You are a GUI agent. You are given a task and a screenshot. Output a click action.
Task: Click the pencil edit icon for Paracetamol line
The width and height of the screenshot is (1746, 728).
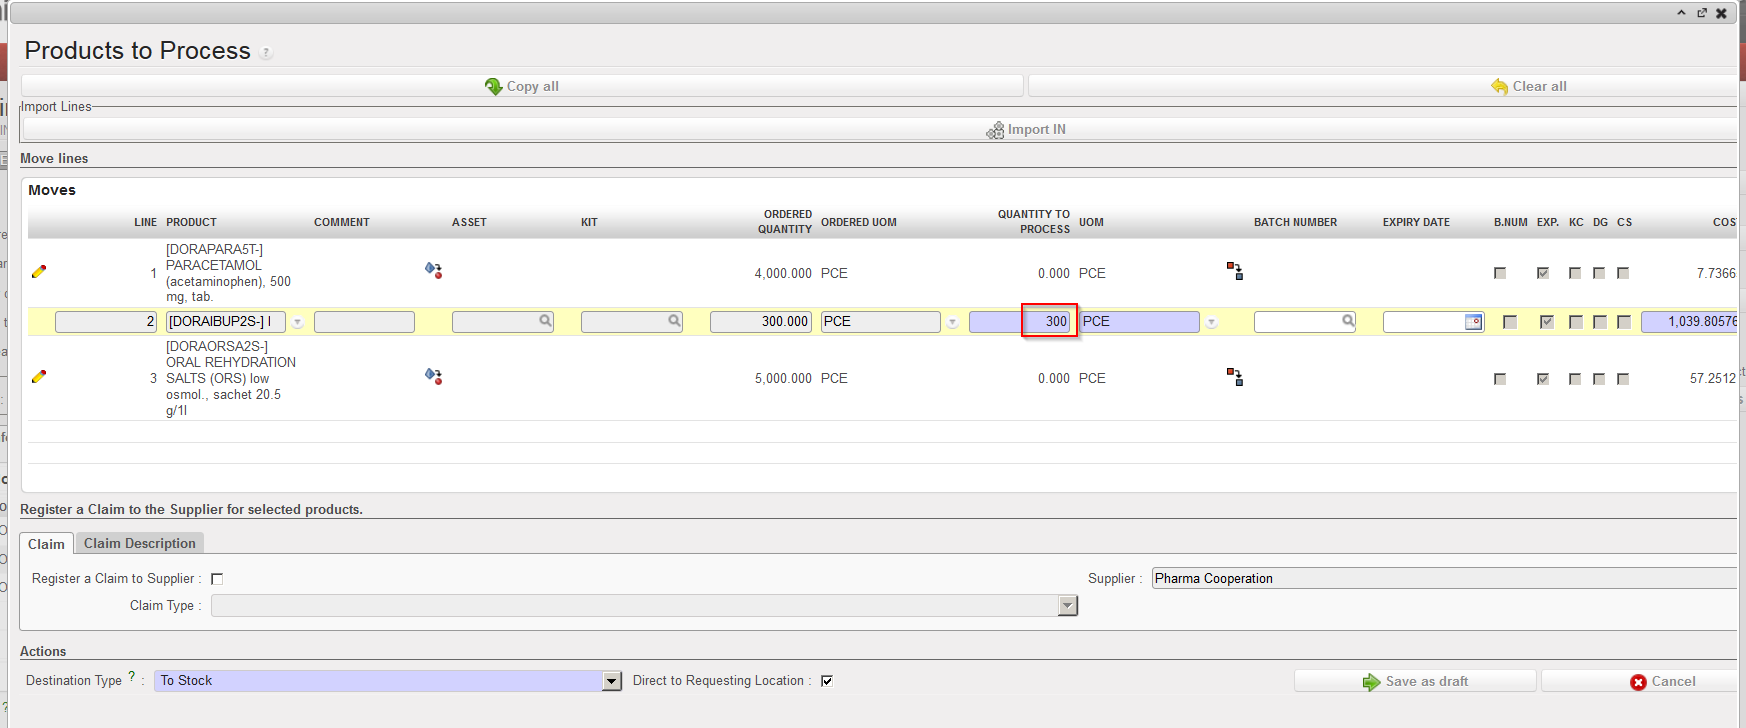click(x=39, y=271)
